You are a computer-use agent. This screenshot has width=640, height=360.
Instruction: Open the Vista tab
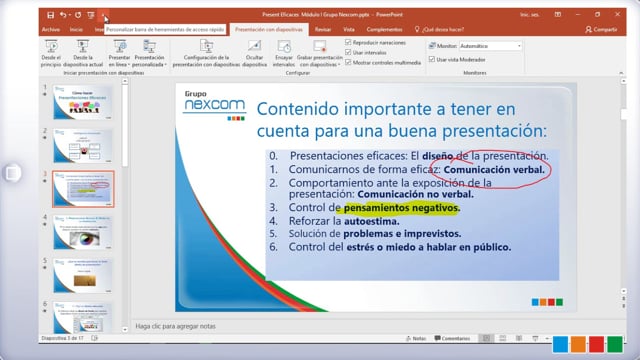coord(349,29)
